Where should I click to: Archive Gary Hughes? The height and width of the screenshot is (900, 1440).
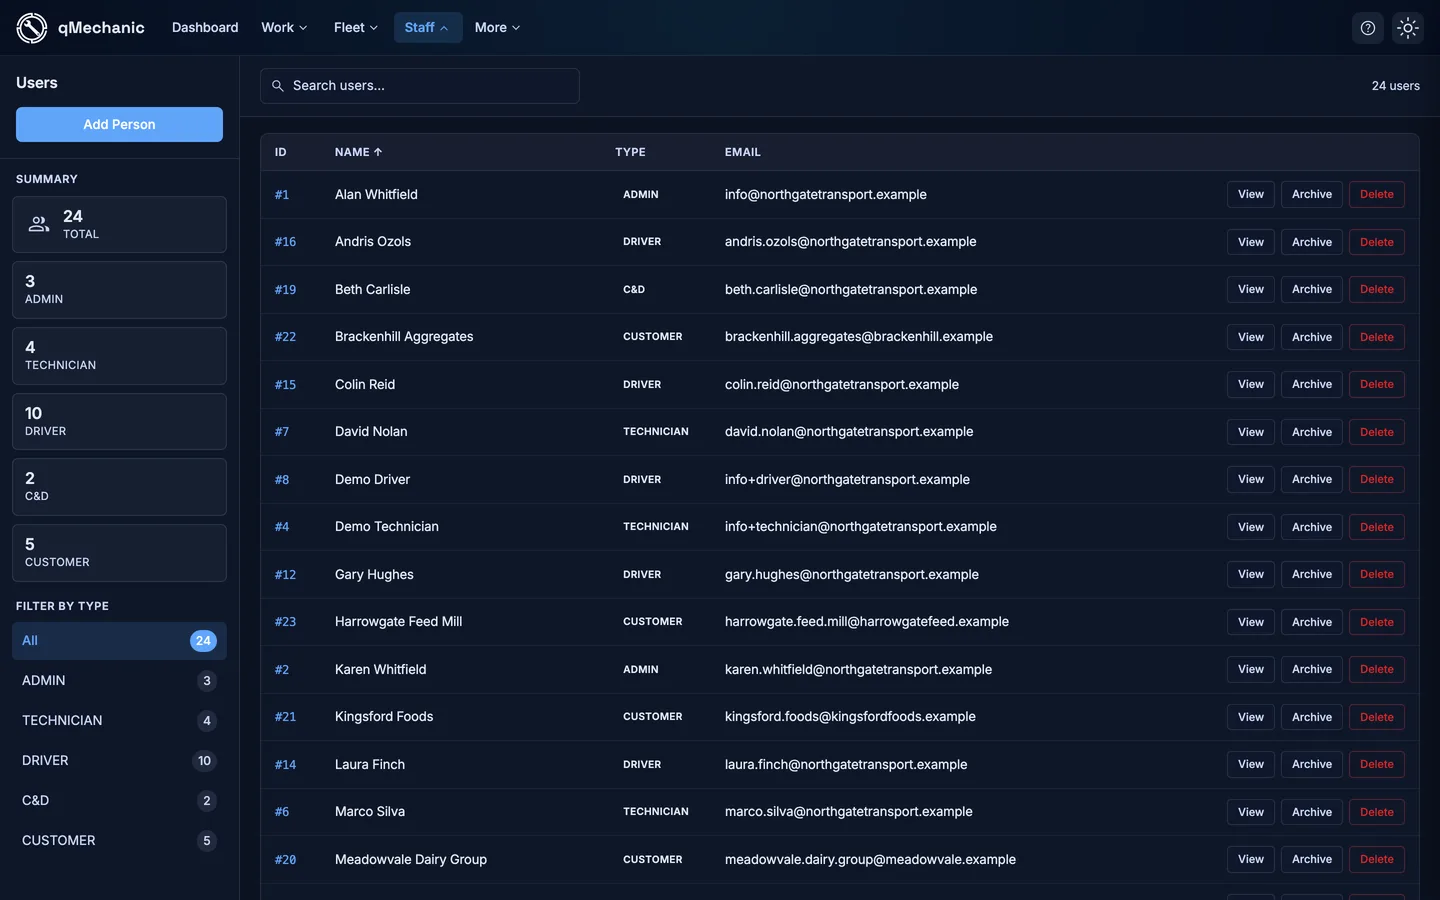(1312, 575)
